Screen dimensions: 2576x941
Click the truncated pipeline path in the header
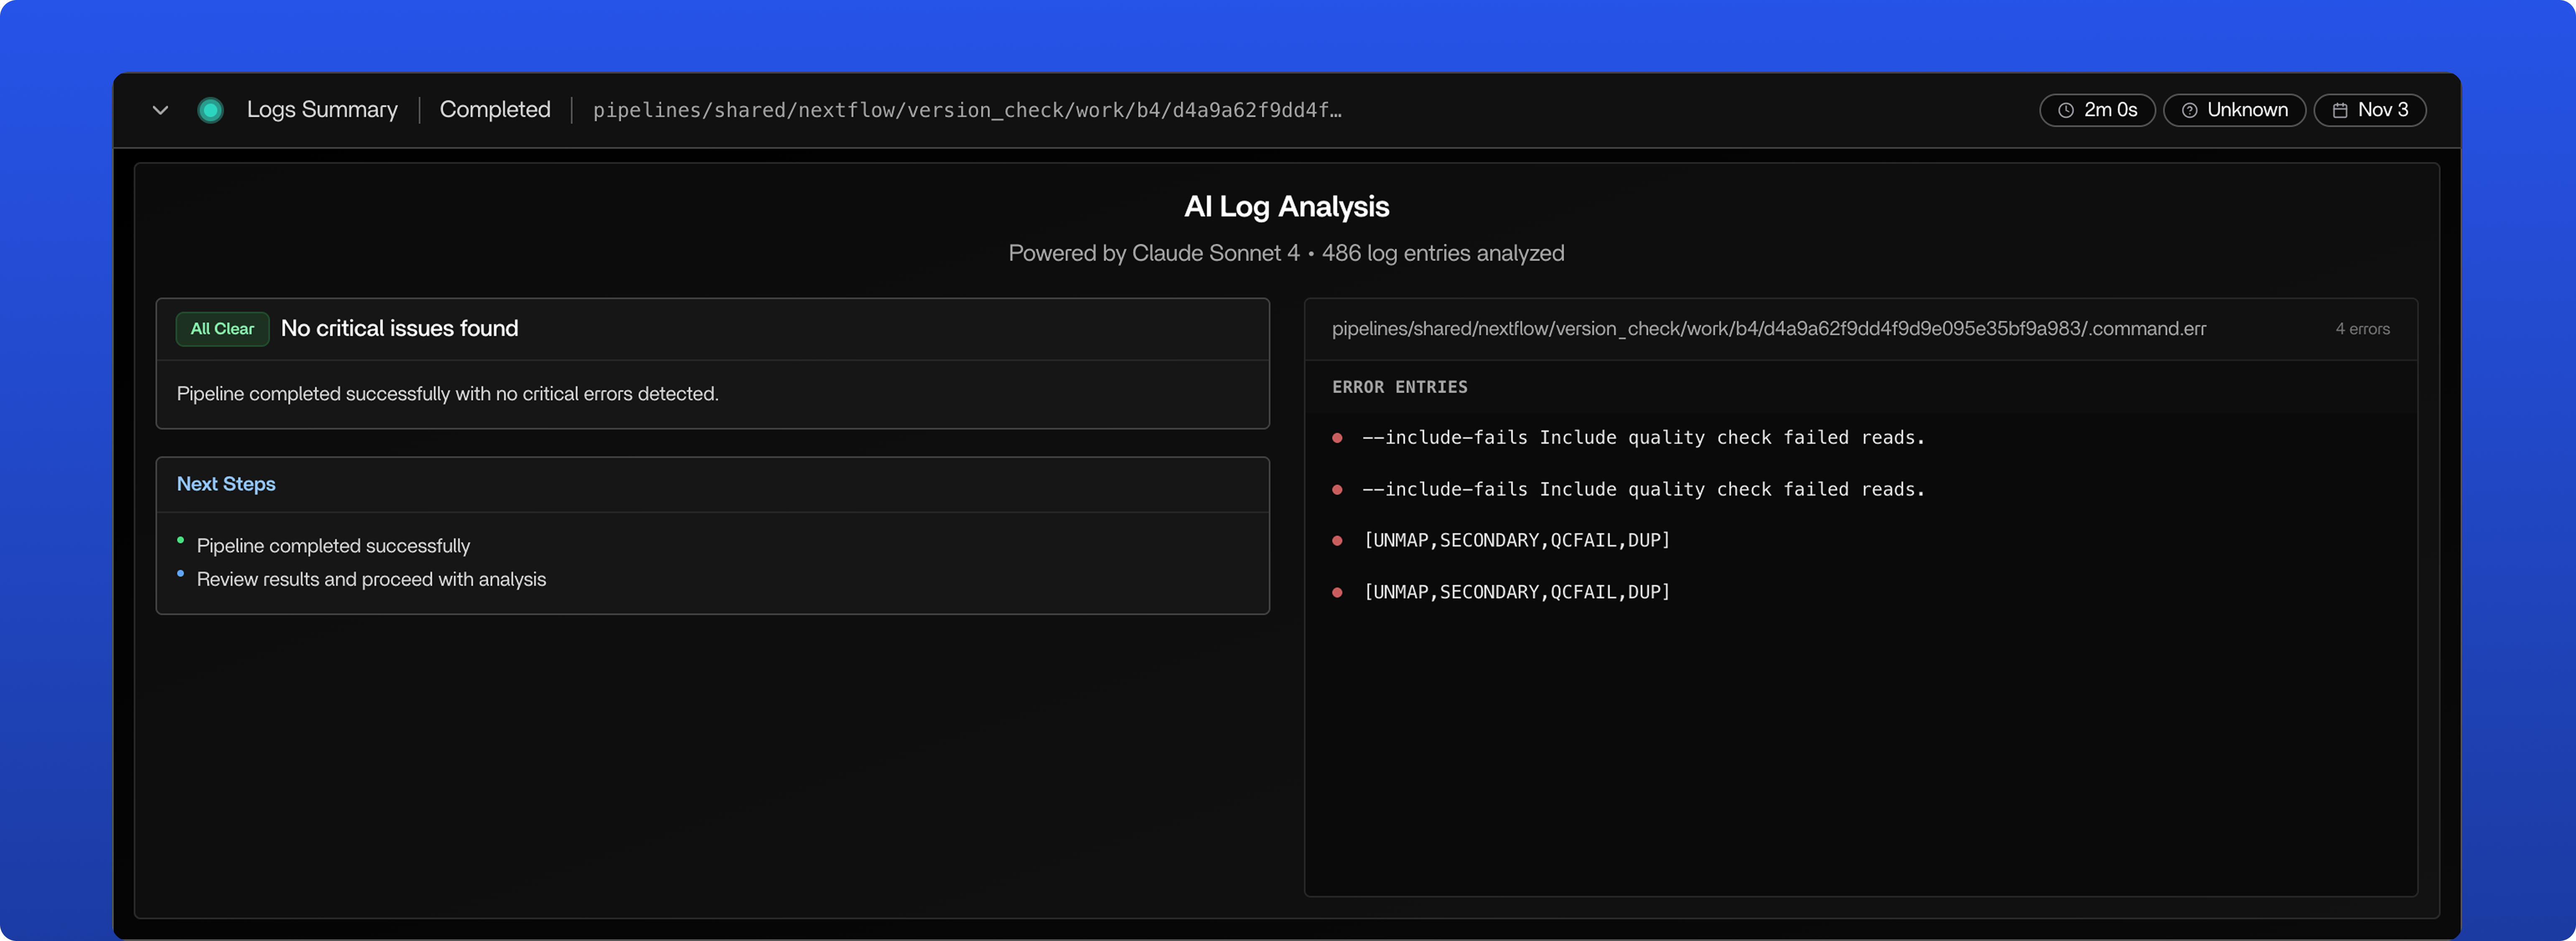[x=967, y=110]
